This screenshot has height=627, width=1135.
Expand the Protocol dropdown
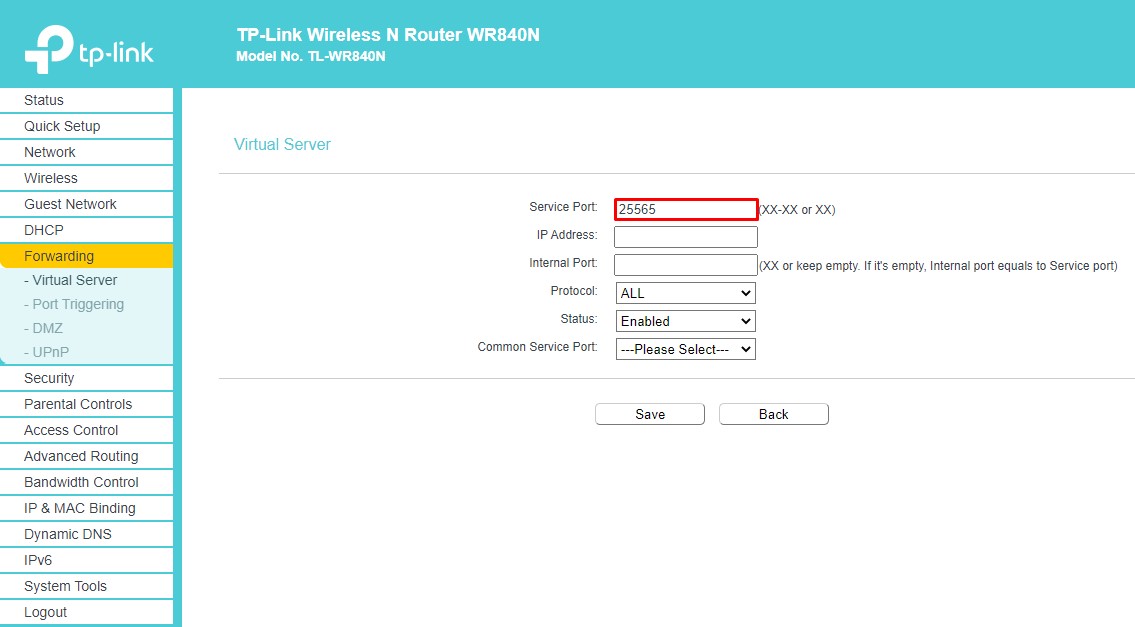(685, 293)
